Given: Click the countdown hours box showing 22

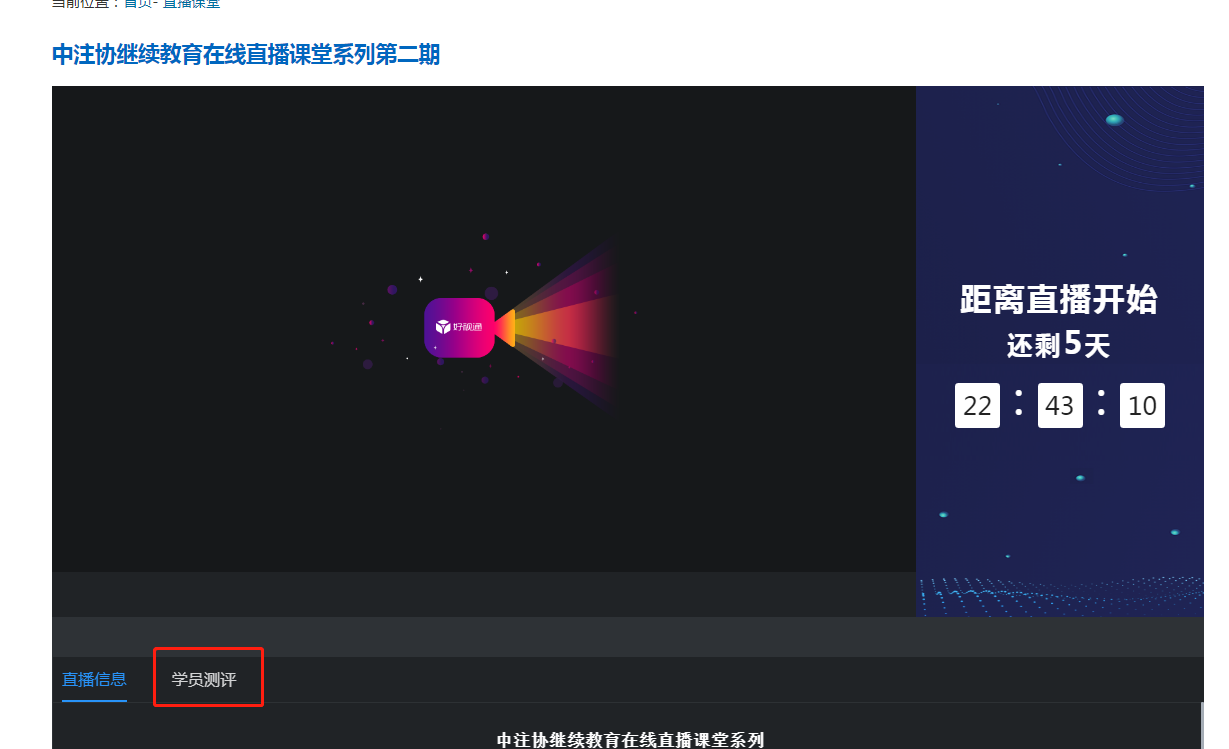Looking at the screenshot, I should pos(977,405).
